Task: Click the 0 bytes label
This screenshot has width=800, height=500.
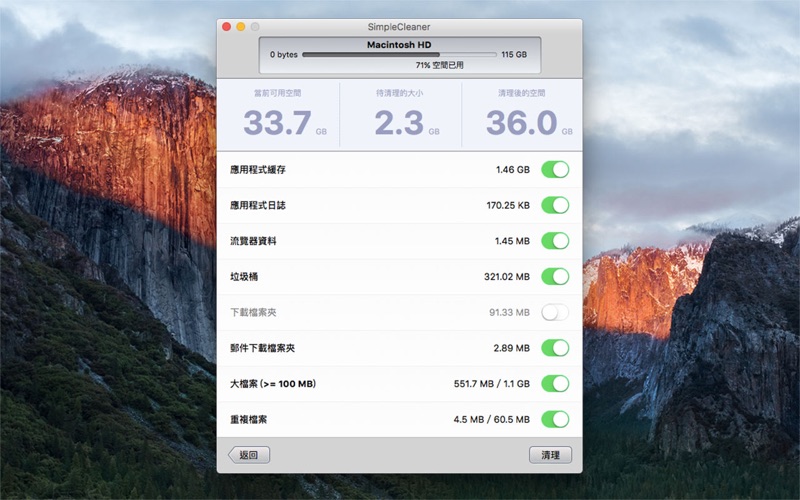Action: 284,54
